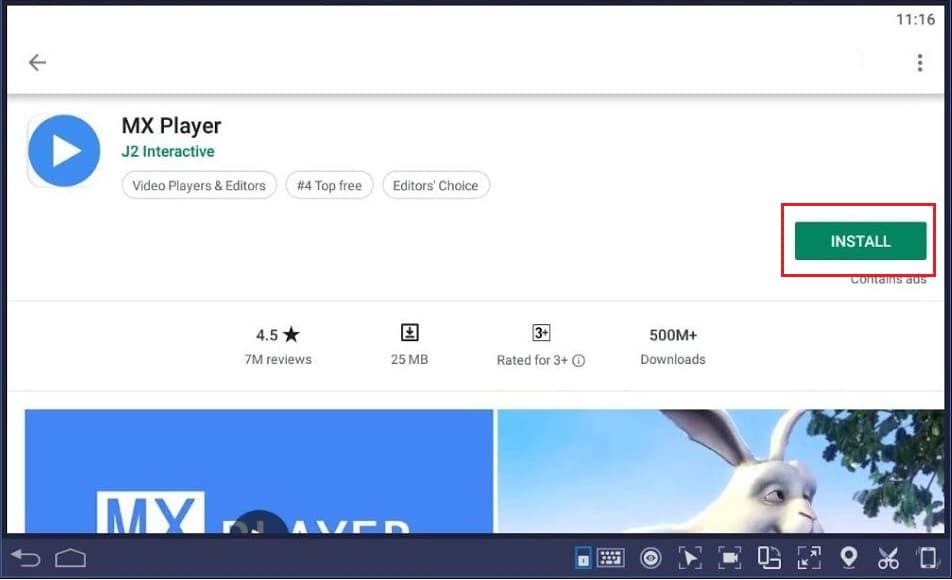Click the Android home button in bottom bar

70,558
